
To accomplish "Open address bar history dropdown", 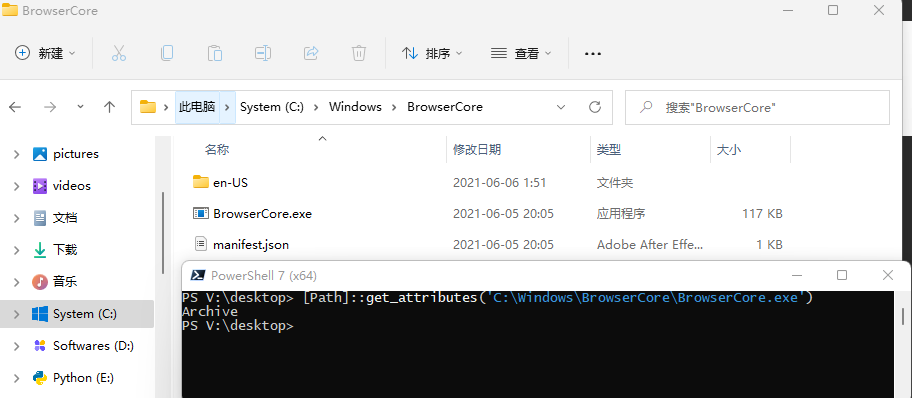I will coord(561,107).
